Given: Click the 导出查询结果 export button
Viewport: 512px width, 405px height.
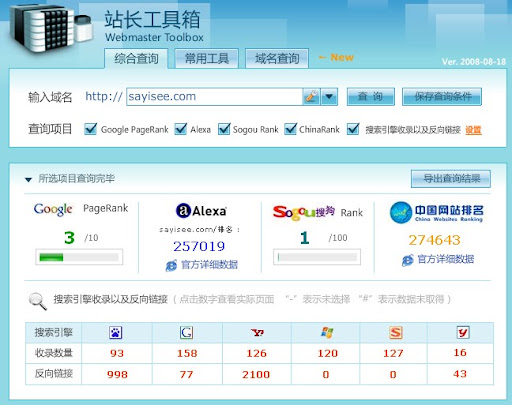Looking at the screenshot, I should click(451, 179).
